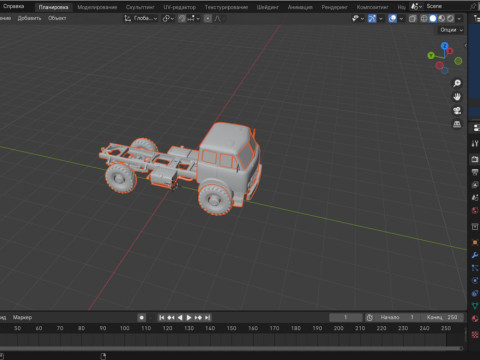Open the Particles properties tab

pos(475,268)
